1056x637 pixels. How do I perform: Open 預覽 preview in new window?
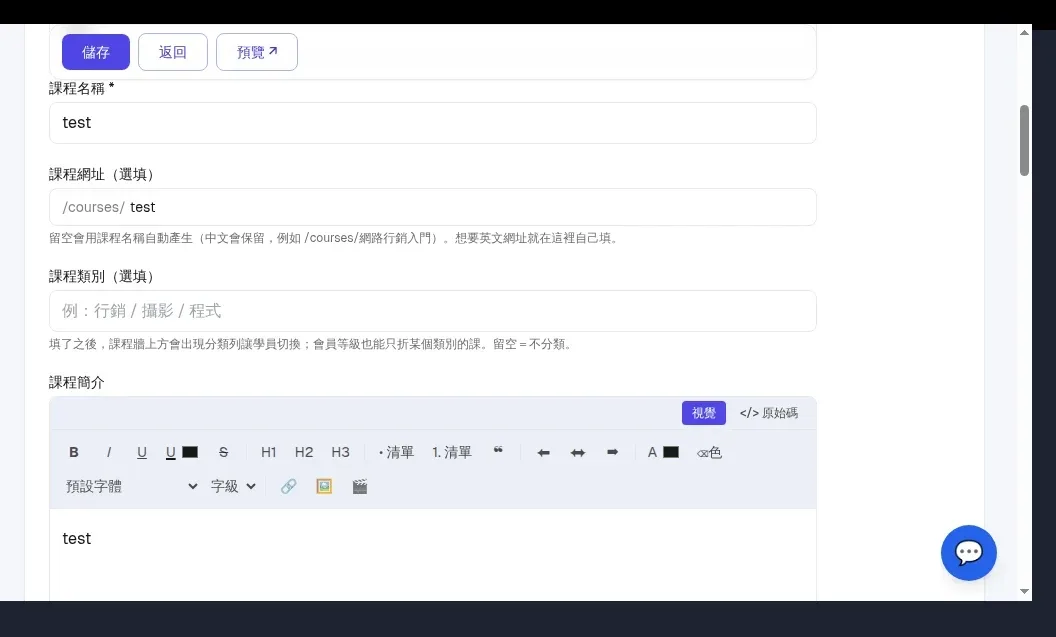257,52
